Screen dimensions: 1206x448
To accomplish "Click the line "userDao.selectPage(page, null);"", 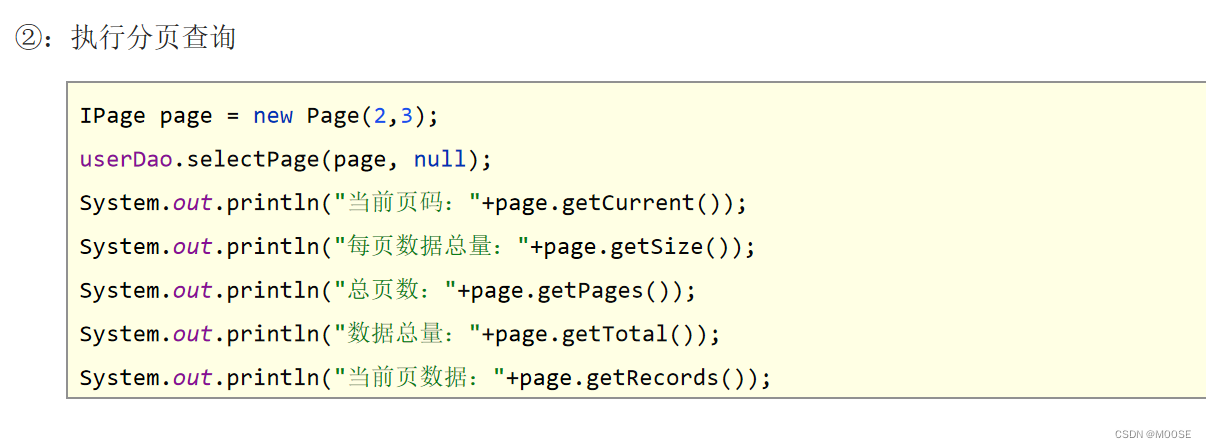I will coord(286,159).
